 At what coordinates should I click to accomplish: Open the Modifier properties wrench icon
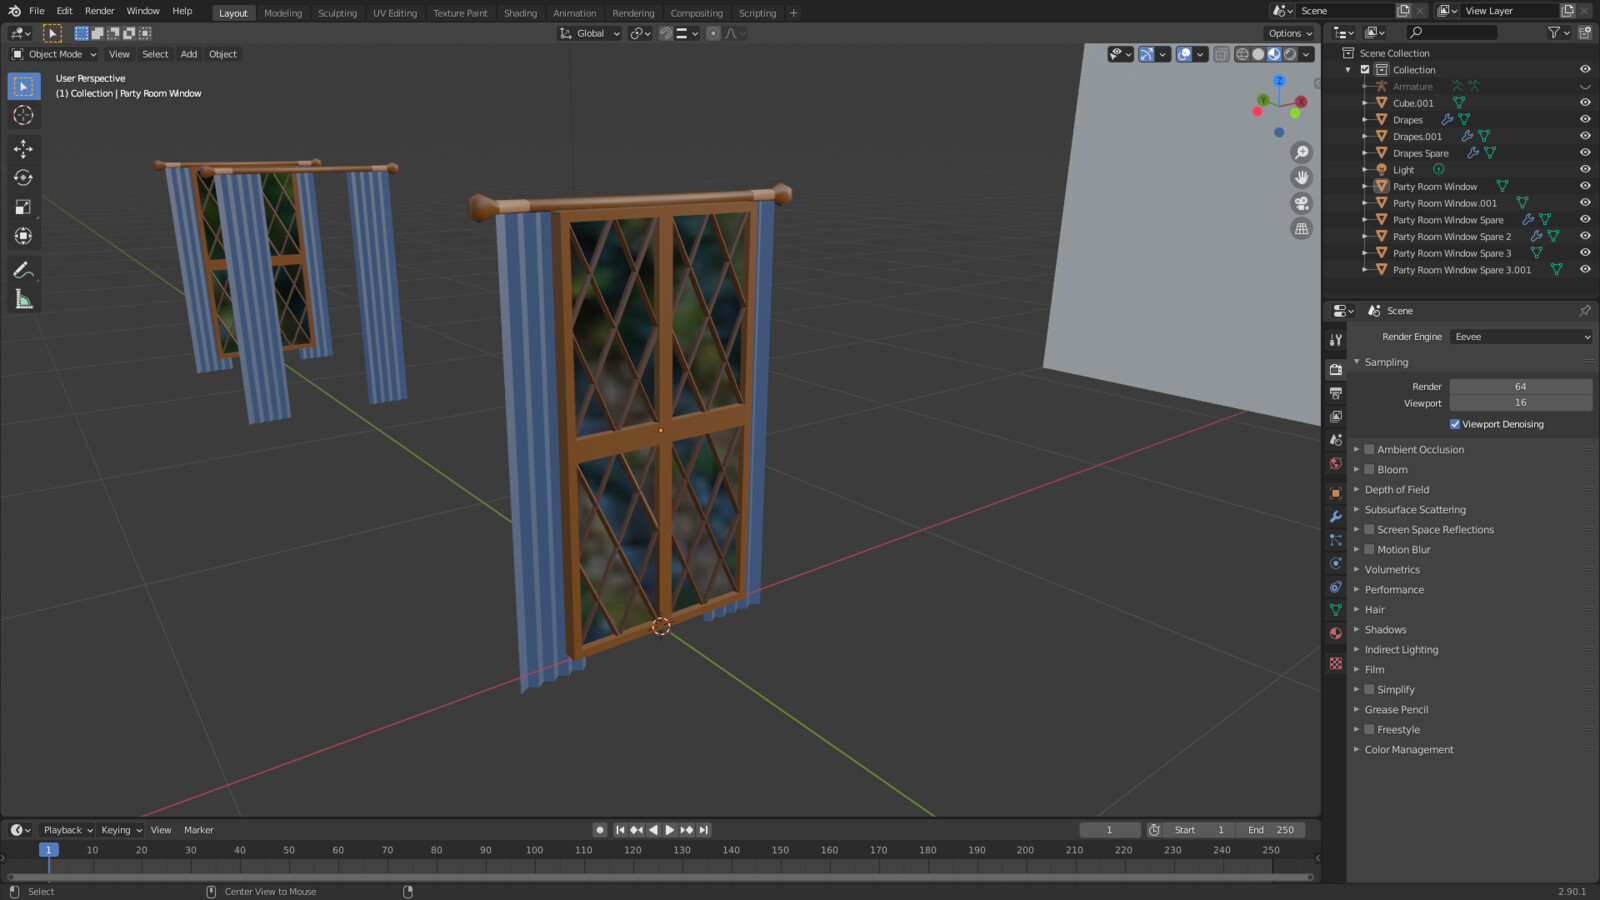point(1336,517)
